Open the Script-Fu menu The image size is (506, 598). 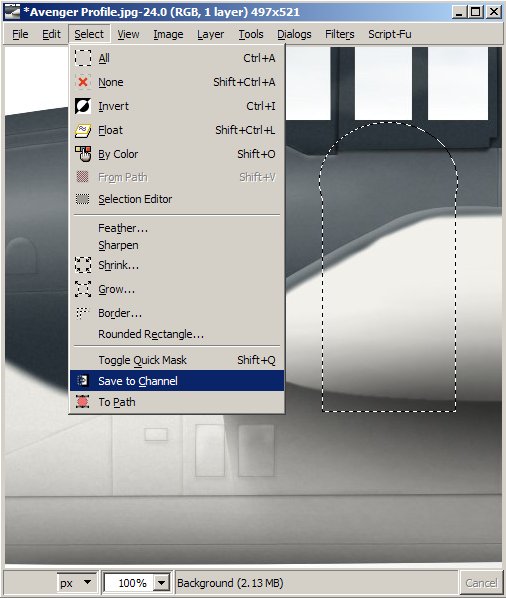click(390, 34)
